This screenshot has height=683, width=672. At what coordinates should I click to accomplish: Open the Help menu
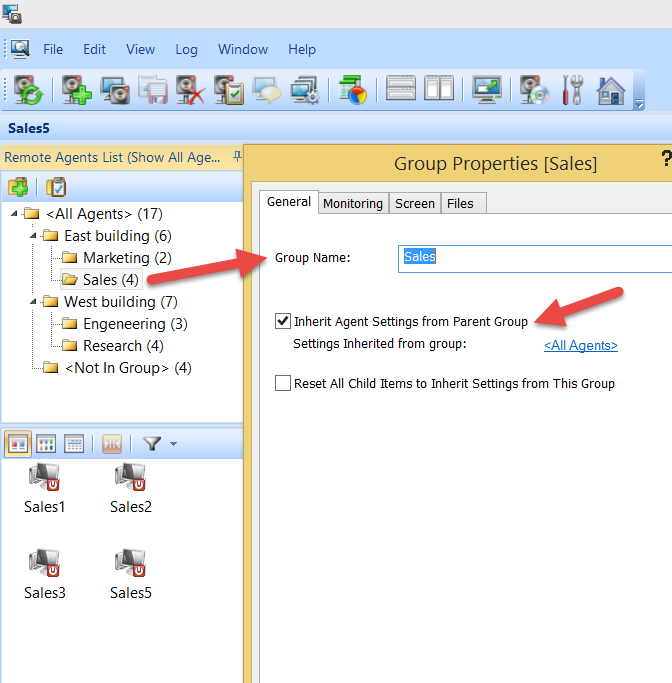pyautogui.click(x=302, y=49)
